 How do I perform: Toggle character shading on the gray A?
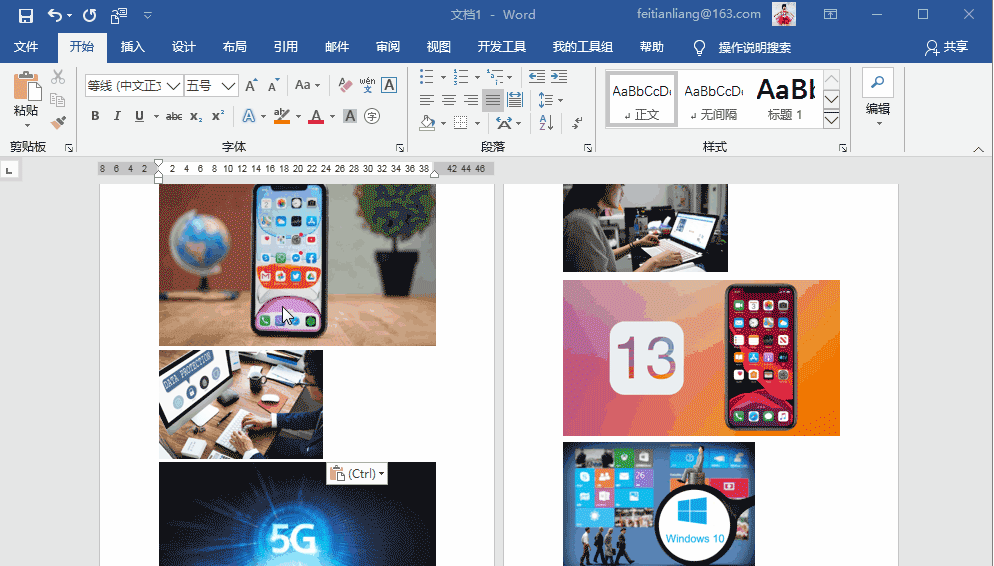coord(349,116)
